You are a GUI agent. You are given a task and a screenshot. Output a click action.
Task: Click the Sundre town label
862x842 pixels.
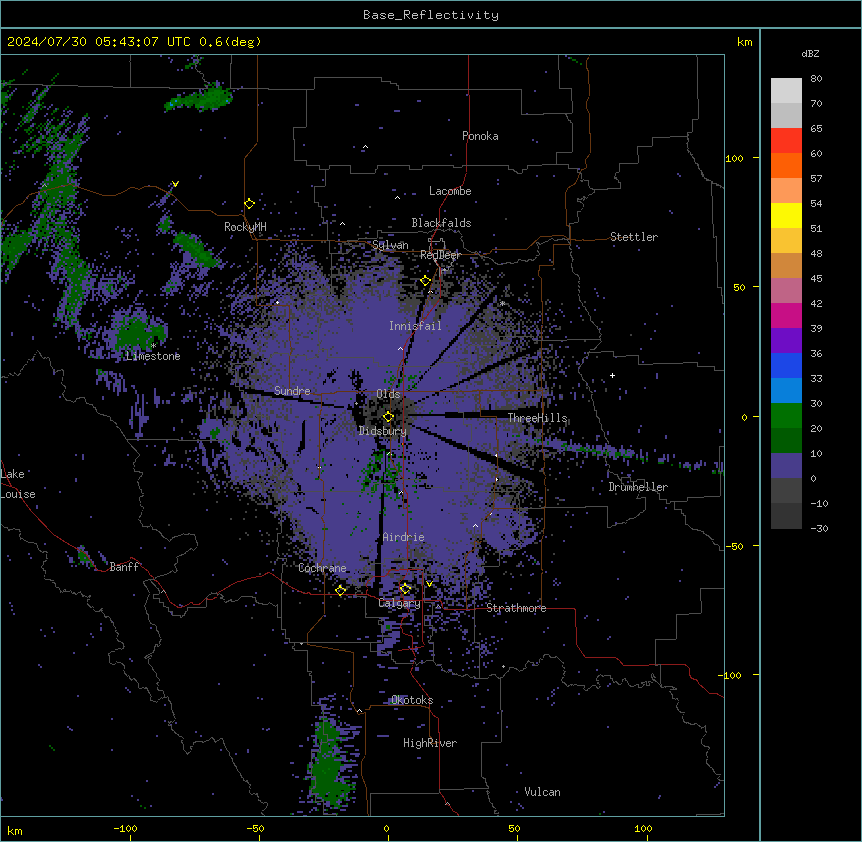pyautogui.click(x=292, y=391)
